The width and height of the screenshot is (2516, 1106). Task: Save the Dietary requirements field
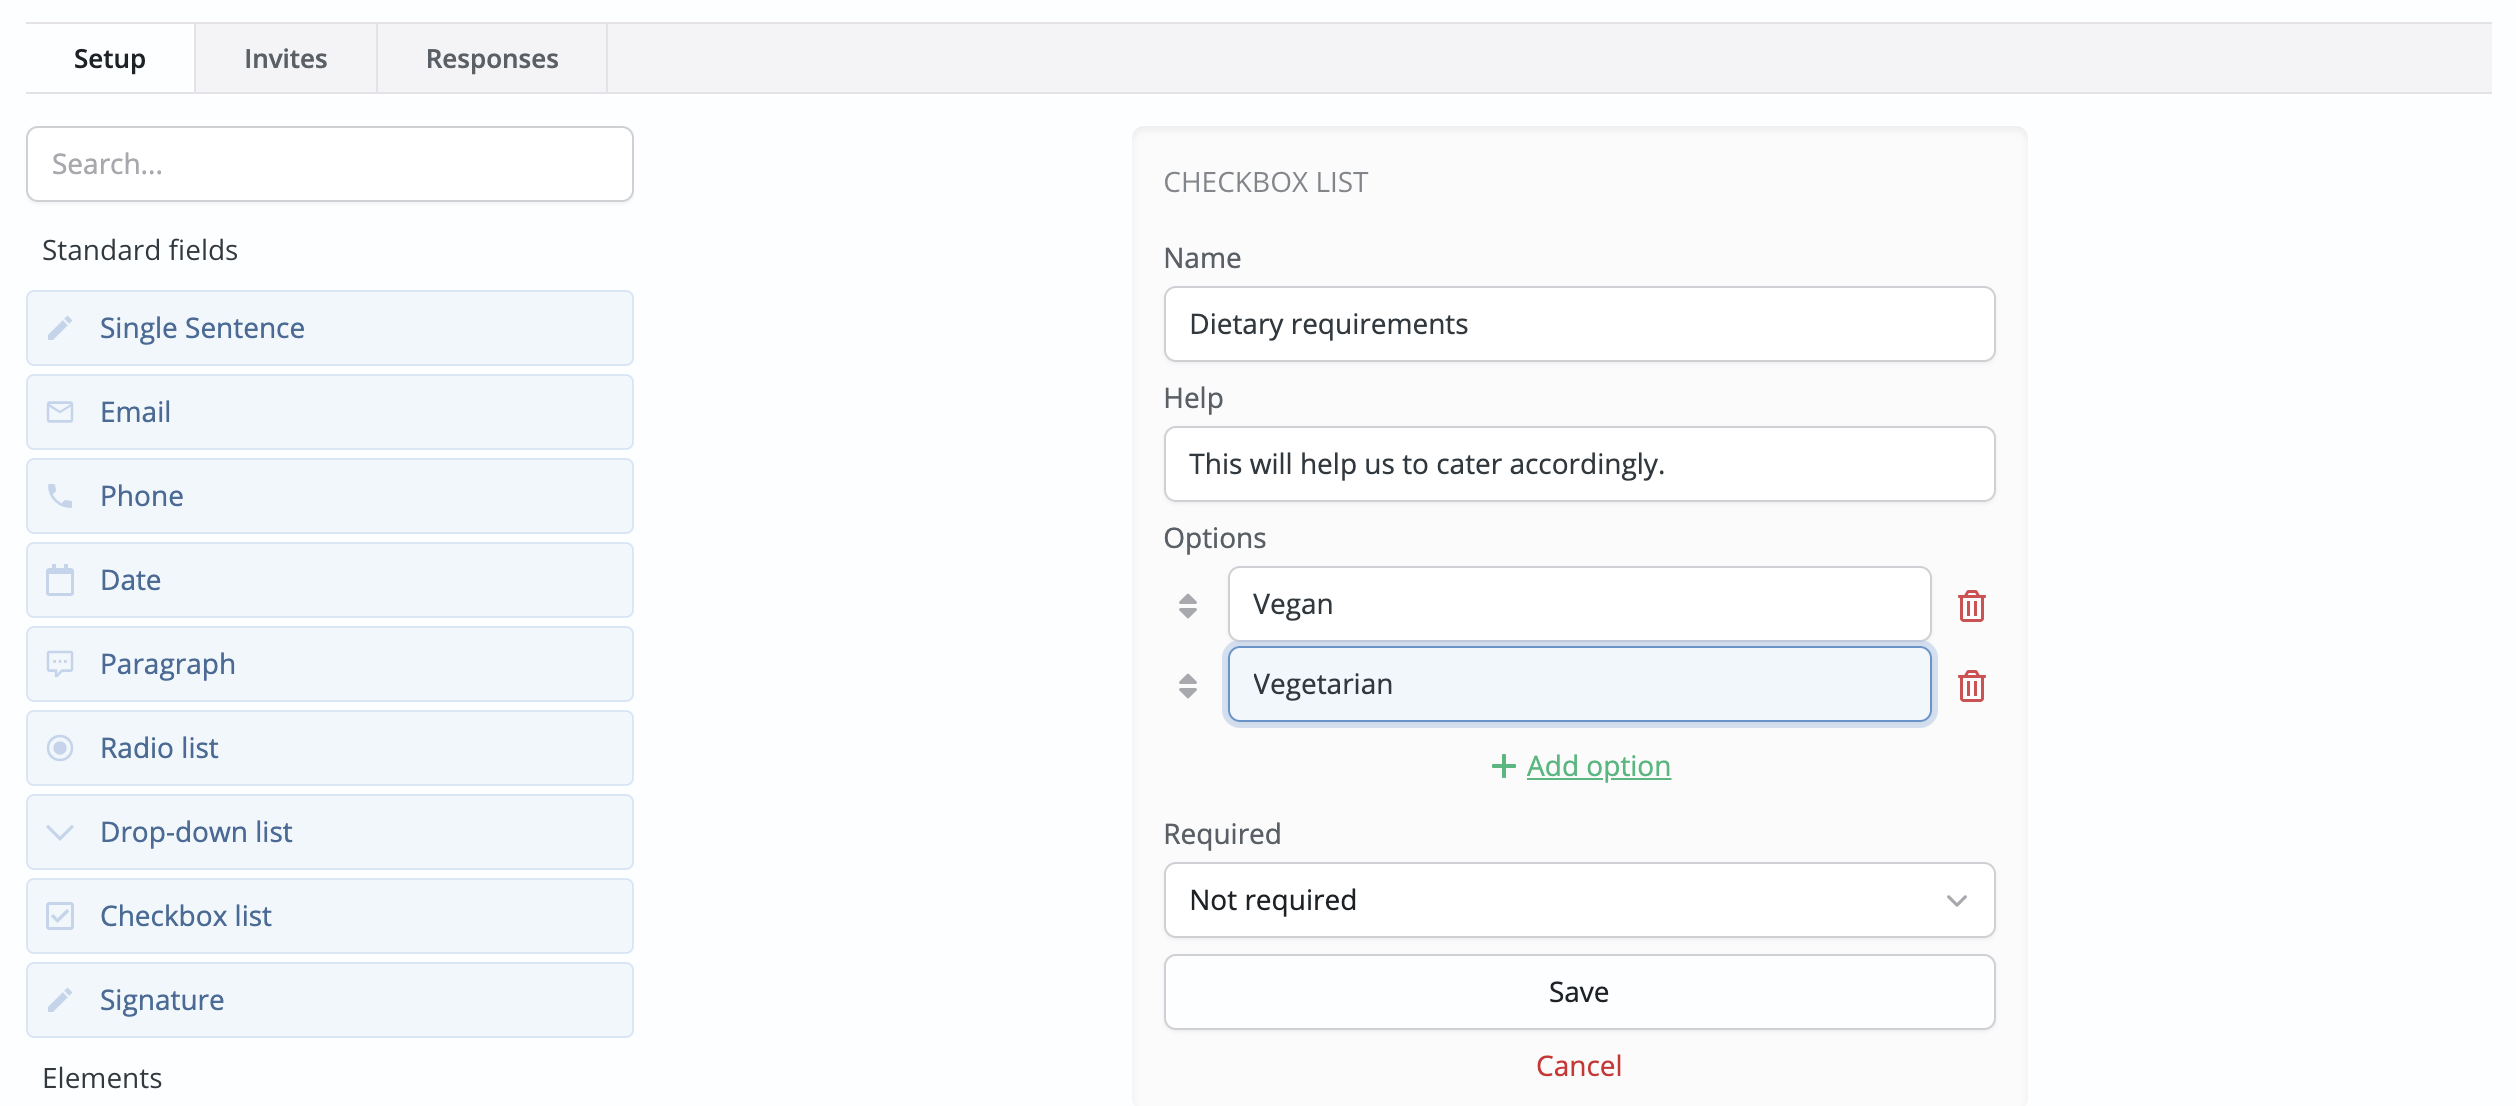pyautogui.click(x=1578, y=991)
